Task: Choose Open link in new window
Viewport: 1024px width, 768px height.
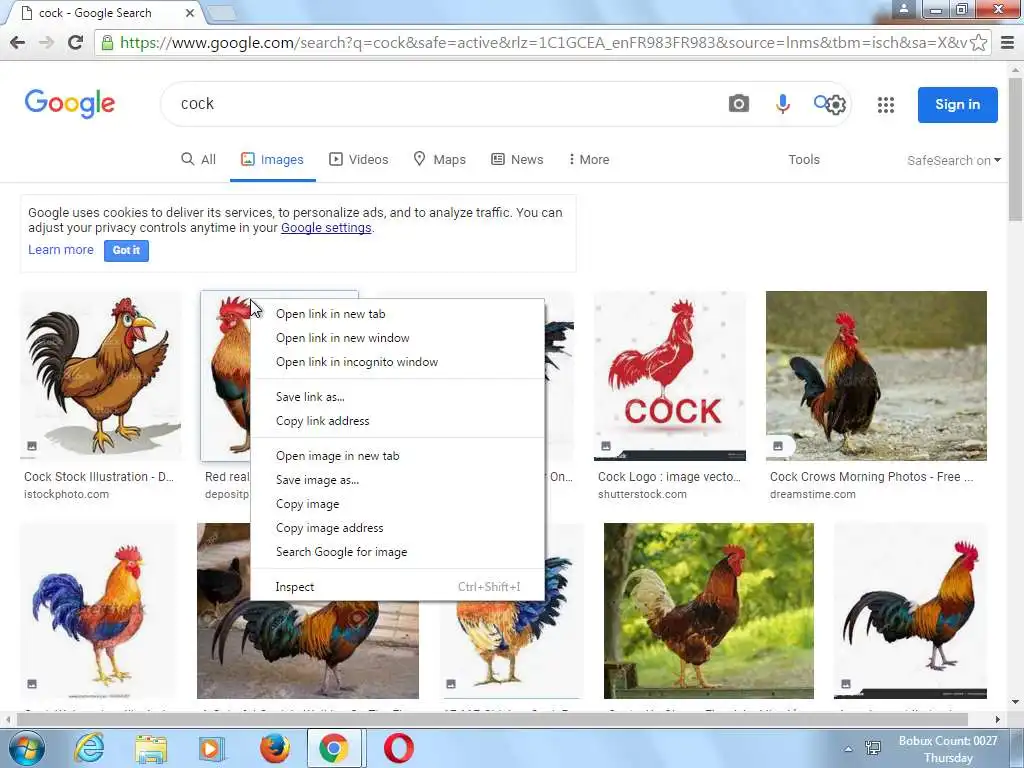Action: 397,338
